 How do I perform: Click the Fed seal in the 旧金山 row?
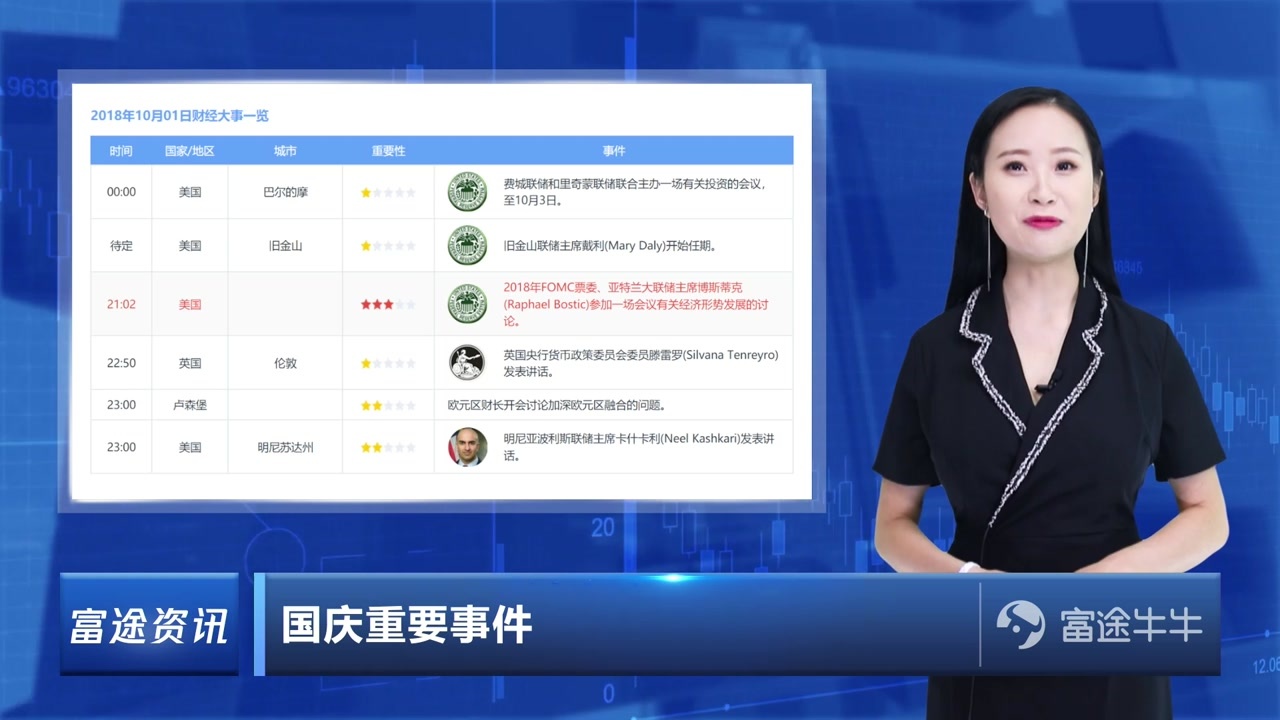point(467,245)
